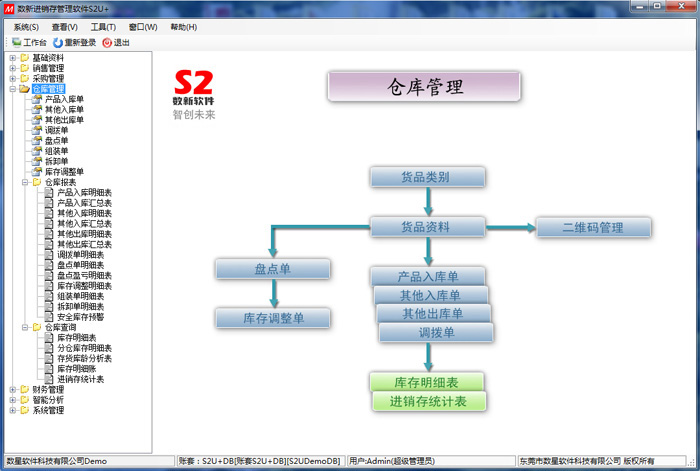This screenshot has height=471, width=700.
Task: Select 拆卸单明细表 in the tree
Action: [x=80, y=307]
